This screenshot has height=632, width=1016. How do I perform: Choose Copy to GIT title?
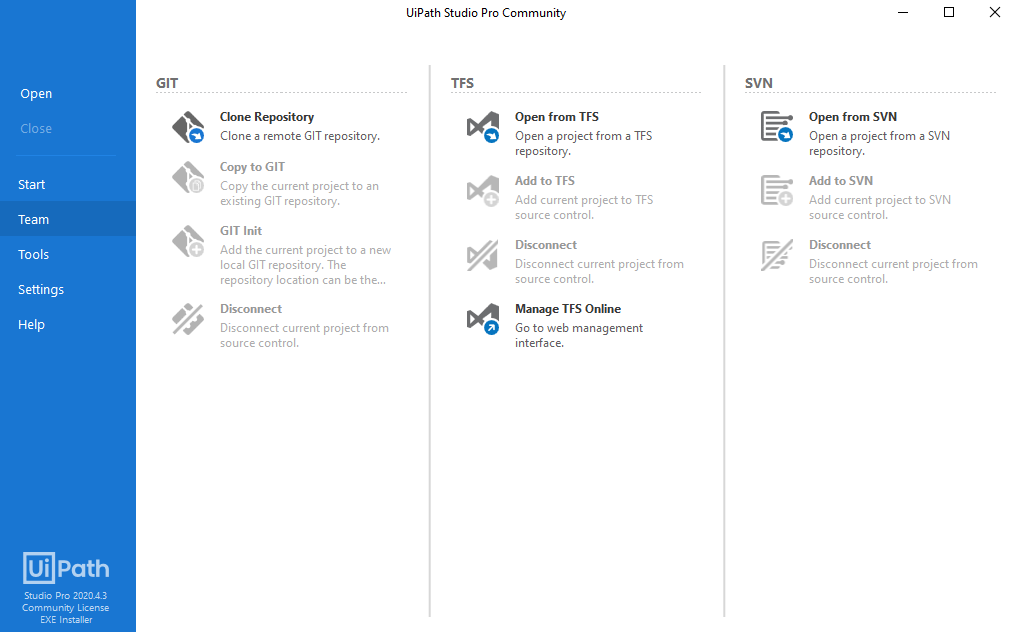coord(252,167)
